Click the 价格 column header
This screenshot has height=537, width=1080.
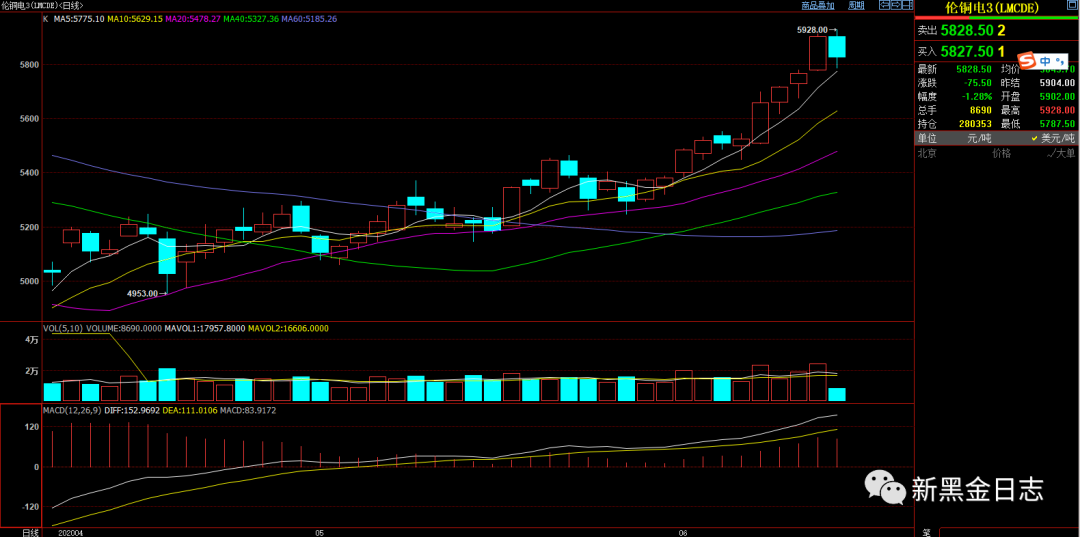[x=1001, y=154]
